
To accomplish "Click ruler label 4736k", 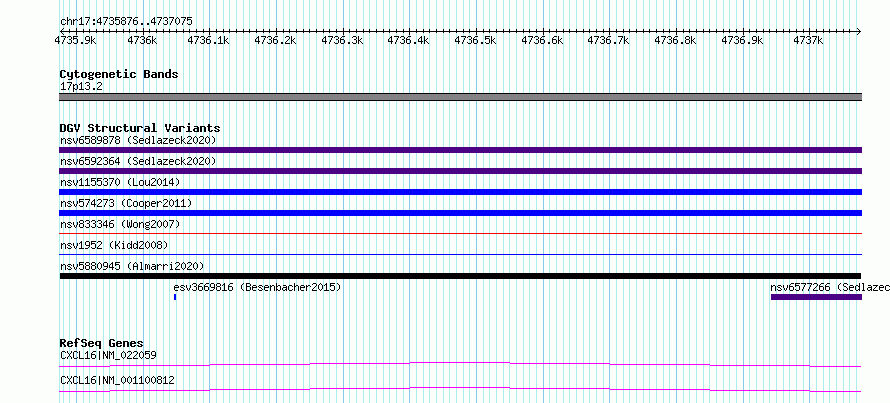I will pyautogui.click(x=142, y=40).
